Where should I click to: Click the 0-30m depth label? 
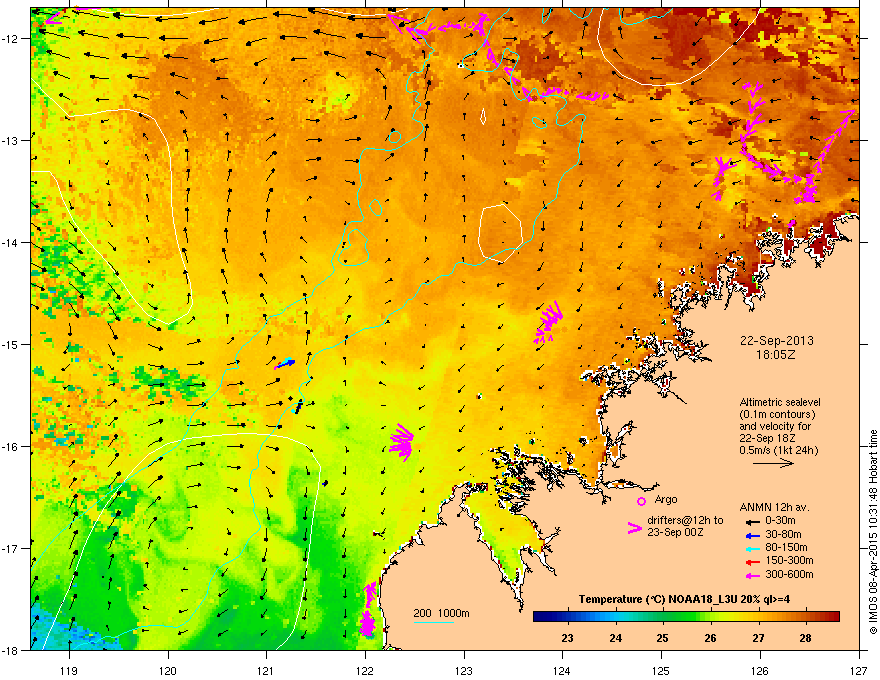(x=780, y=521)
